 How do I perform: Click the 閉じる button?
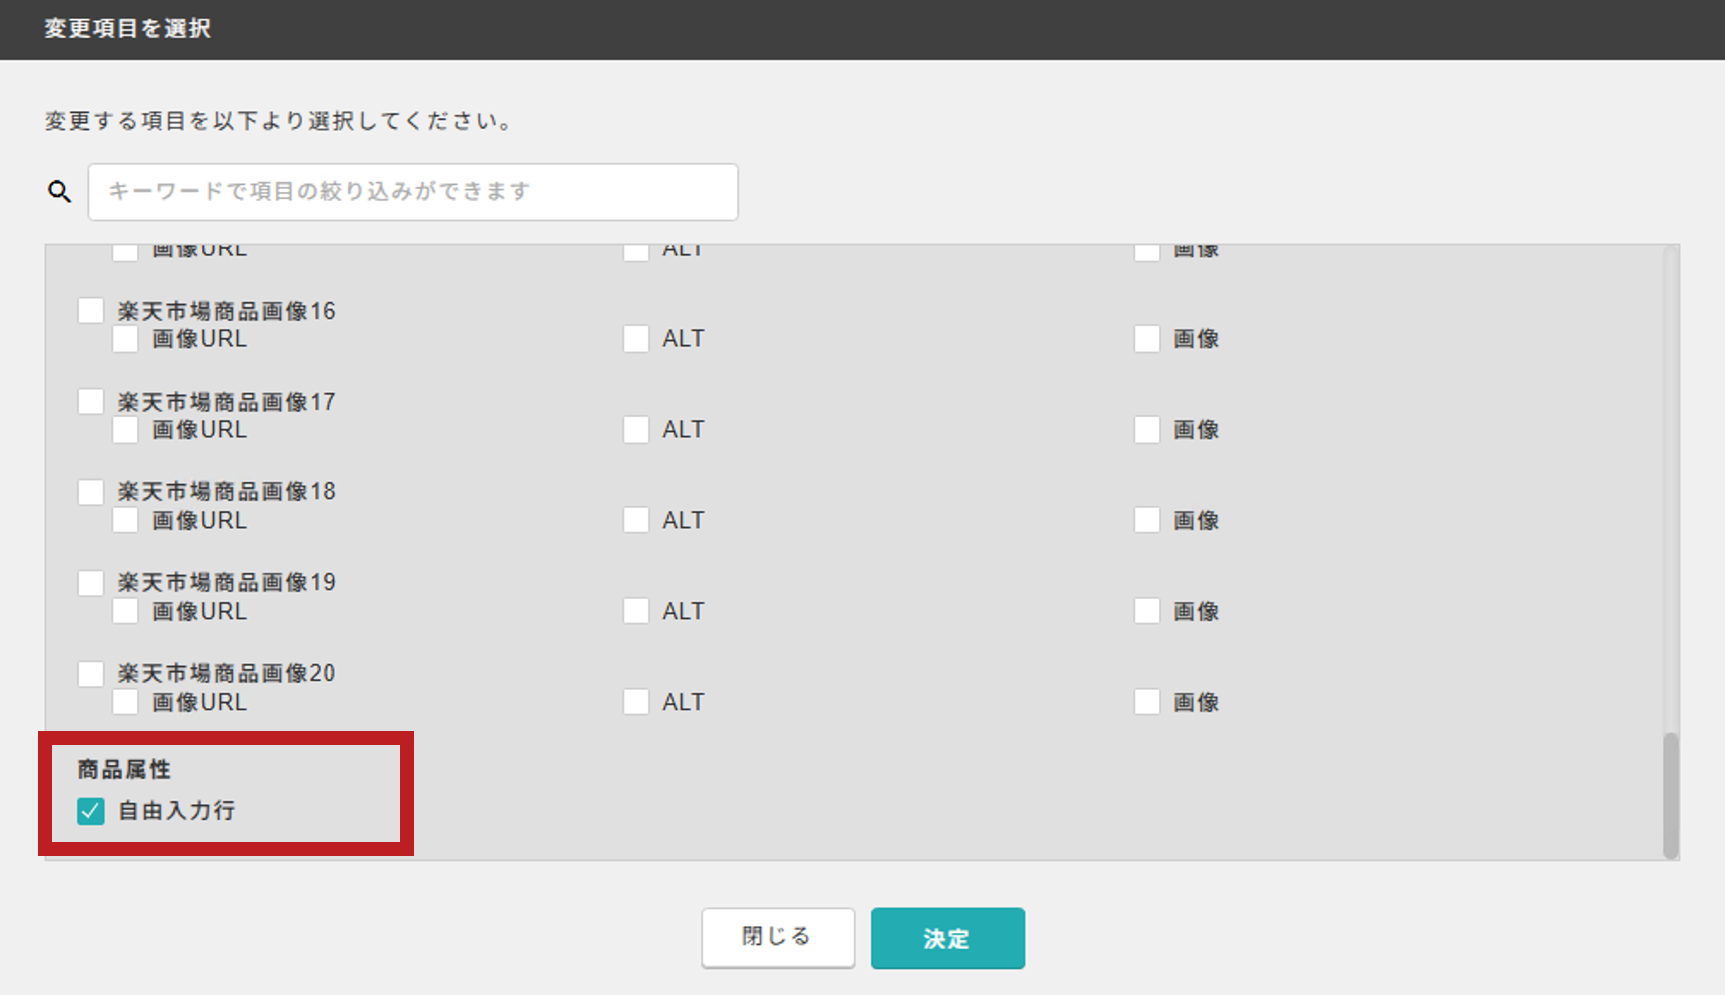(x=778, y=937)
